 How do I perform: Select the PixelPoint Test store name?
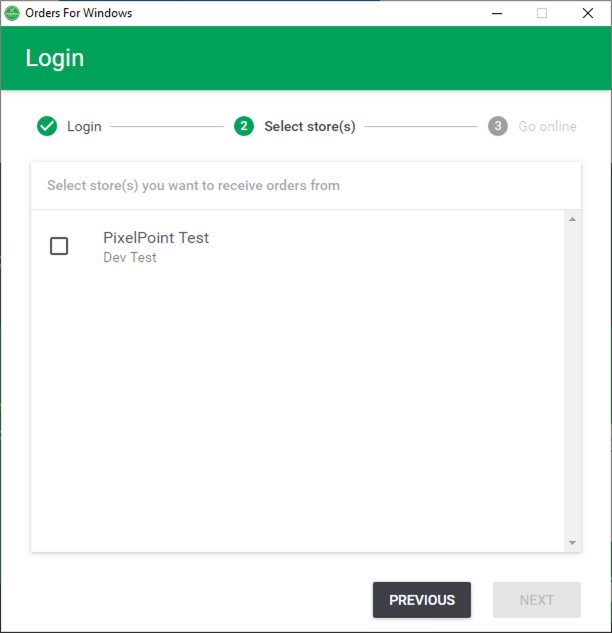156,238
